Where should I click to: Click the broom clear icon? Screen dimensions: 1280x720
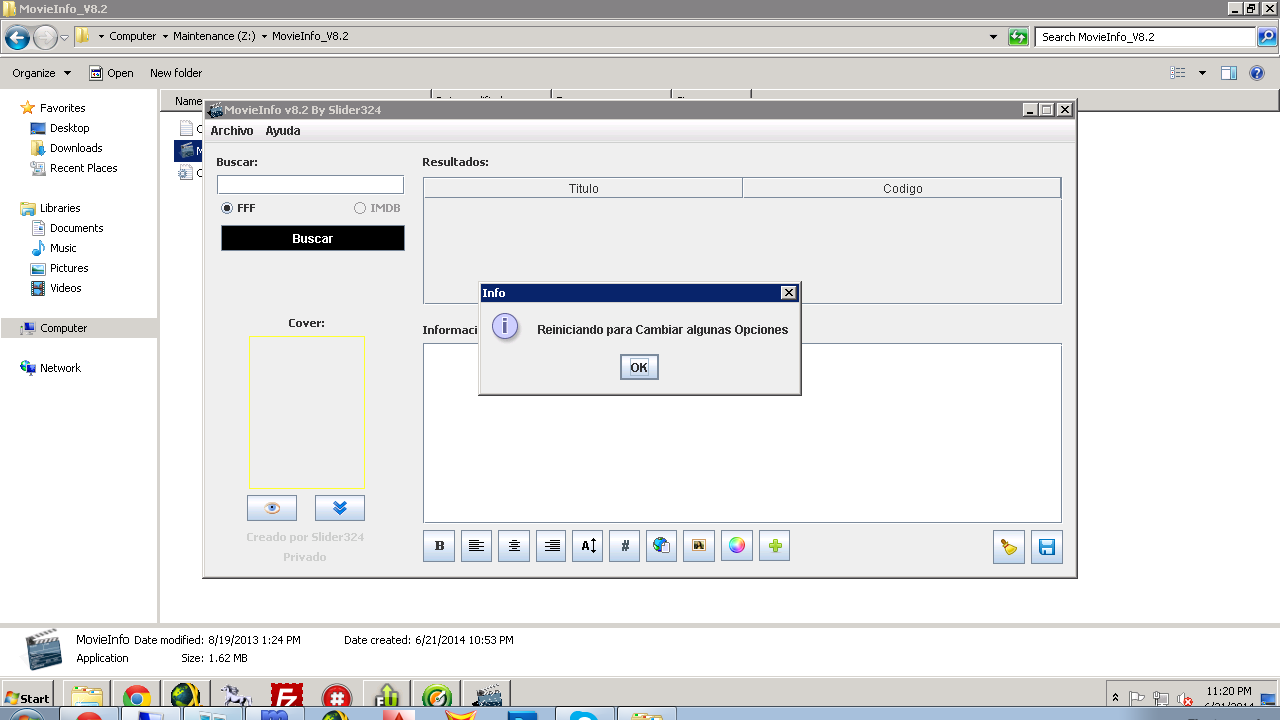(1009, 547)
